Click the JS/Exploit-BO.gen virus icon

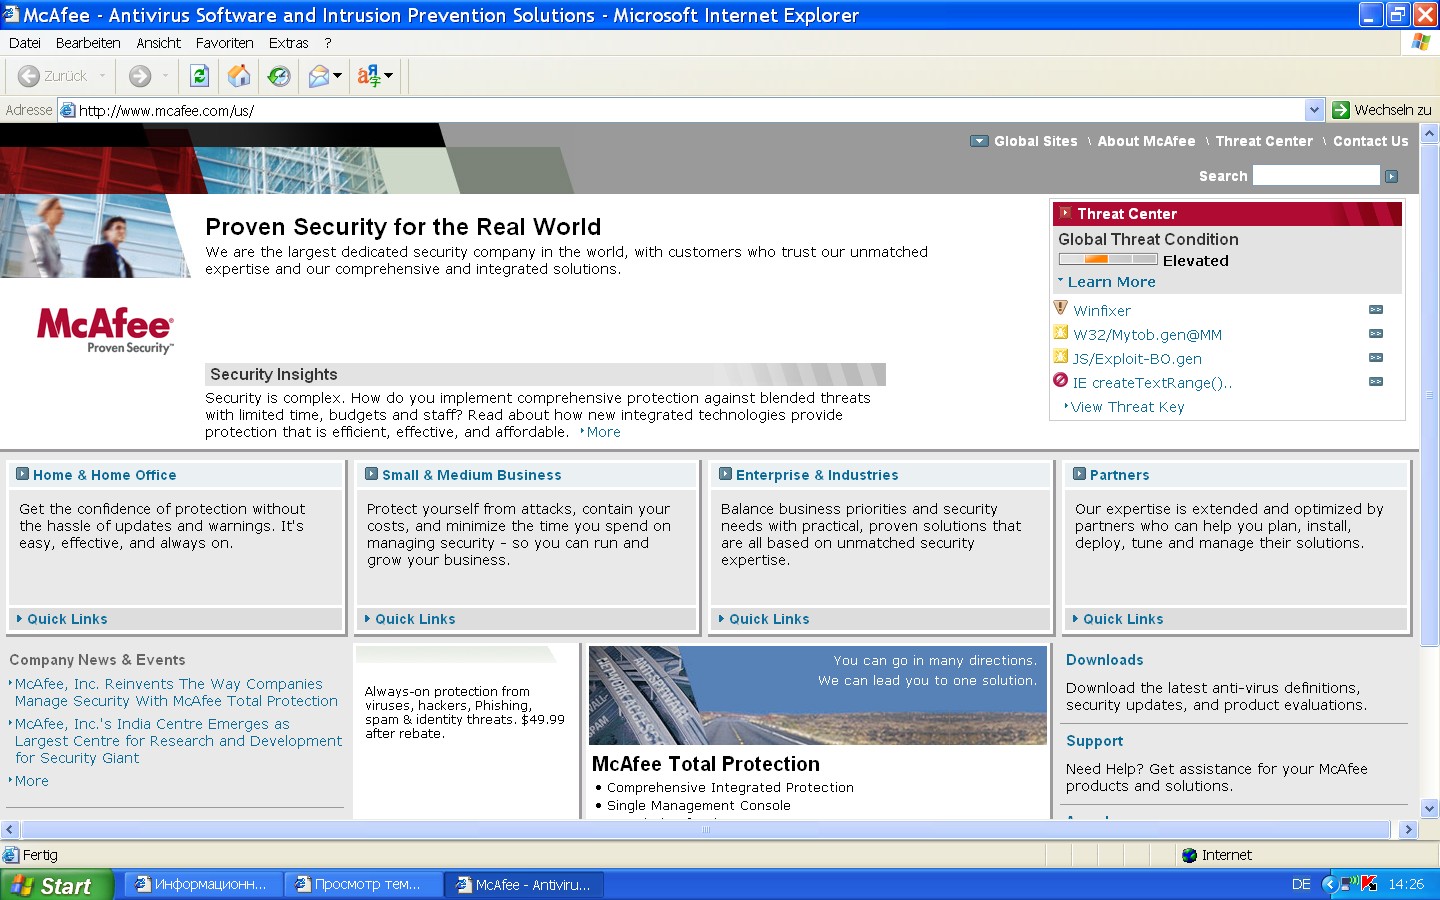tap(1061, 356)
